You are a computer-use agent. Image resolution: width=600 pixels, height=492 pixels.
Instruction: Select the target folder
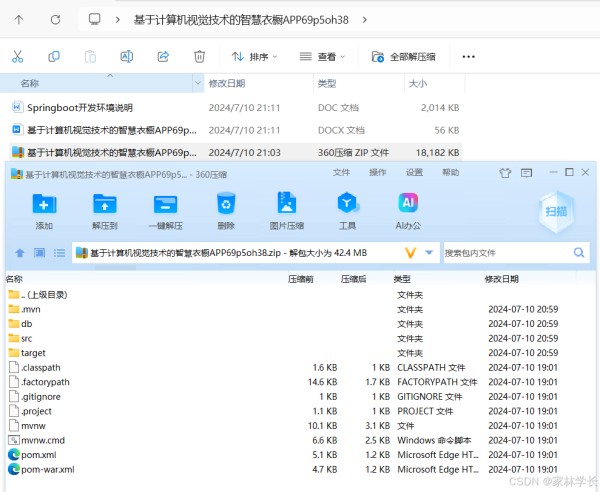click(27, 353)
